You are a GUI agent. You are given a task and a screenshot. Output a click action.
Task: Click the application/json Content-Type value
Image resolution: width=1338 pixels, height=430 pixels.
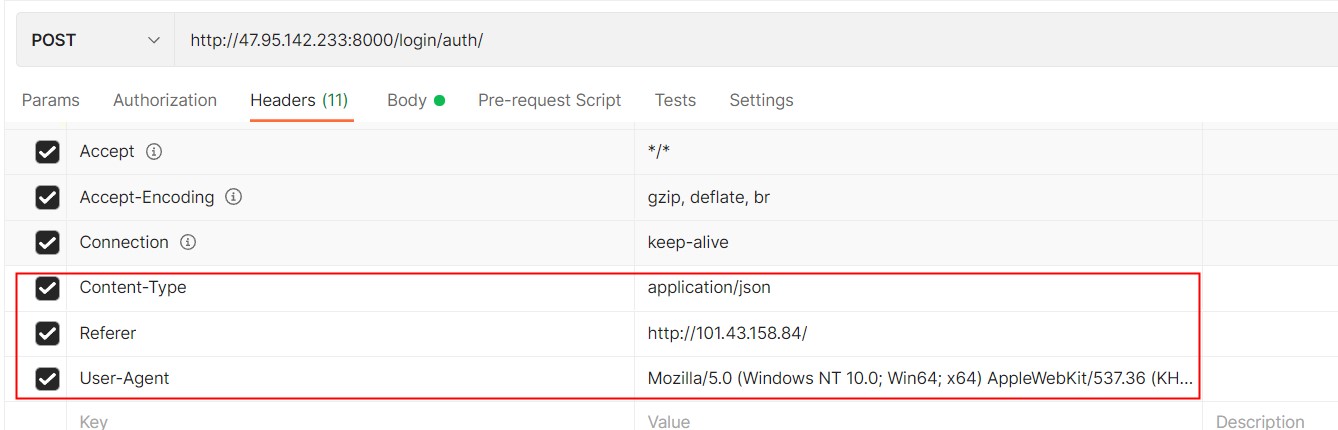point(709,288)
